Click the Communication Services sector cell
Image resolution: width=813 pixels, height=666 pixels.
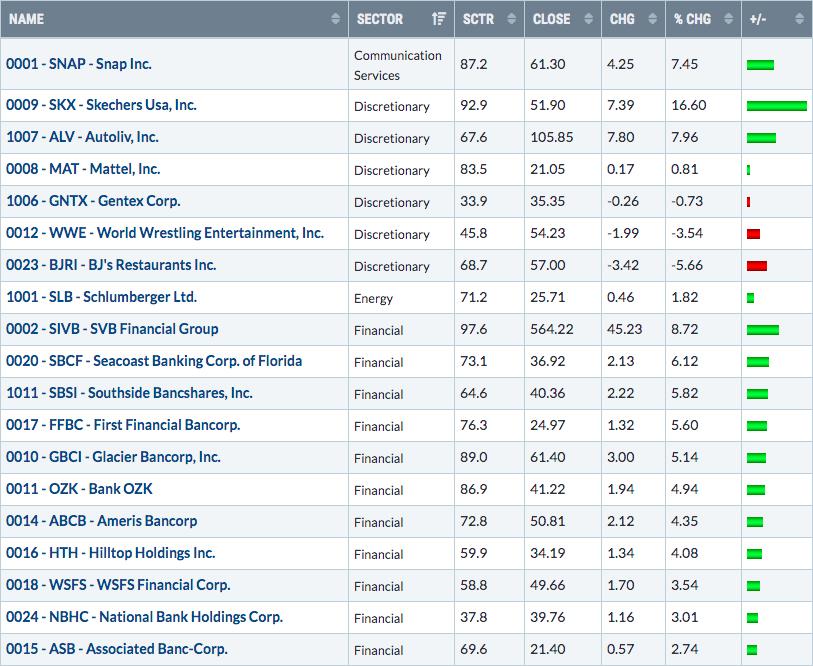397,65
